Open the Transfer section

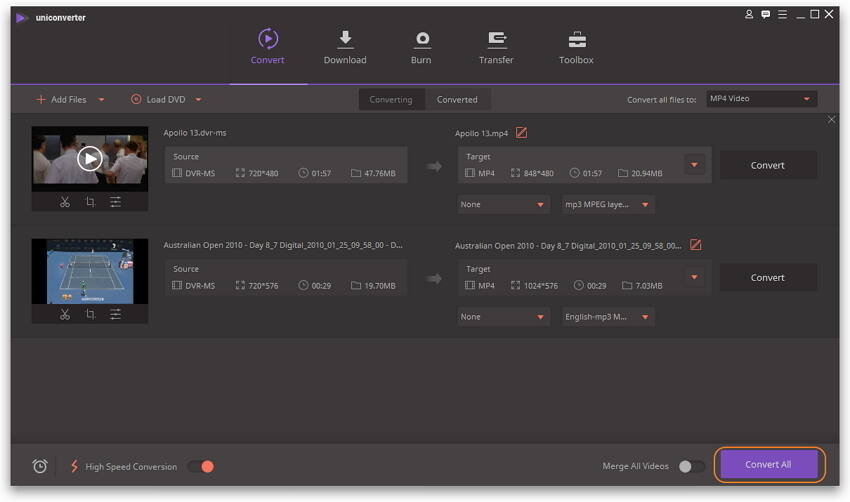[496, 47]
